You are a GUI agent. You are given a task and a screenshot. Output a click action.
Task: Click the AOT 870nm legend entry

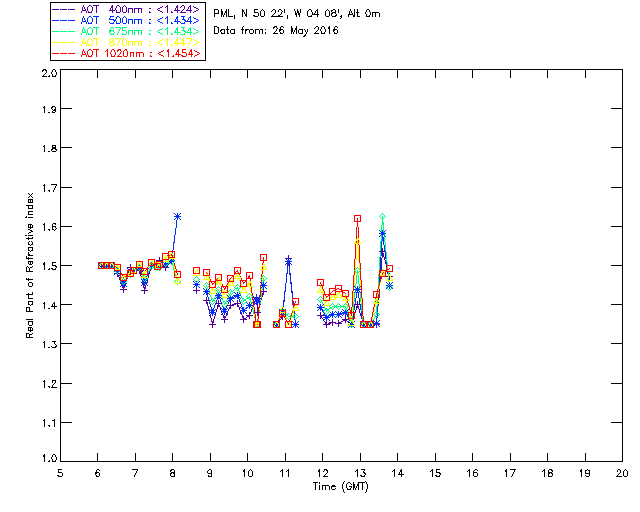click(127, 42)
